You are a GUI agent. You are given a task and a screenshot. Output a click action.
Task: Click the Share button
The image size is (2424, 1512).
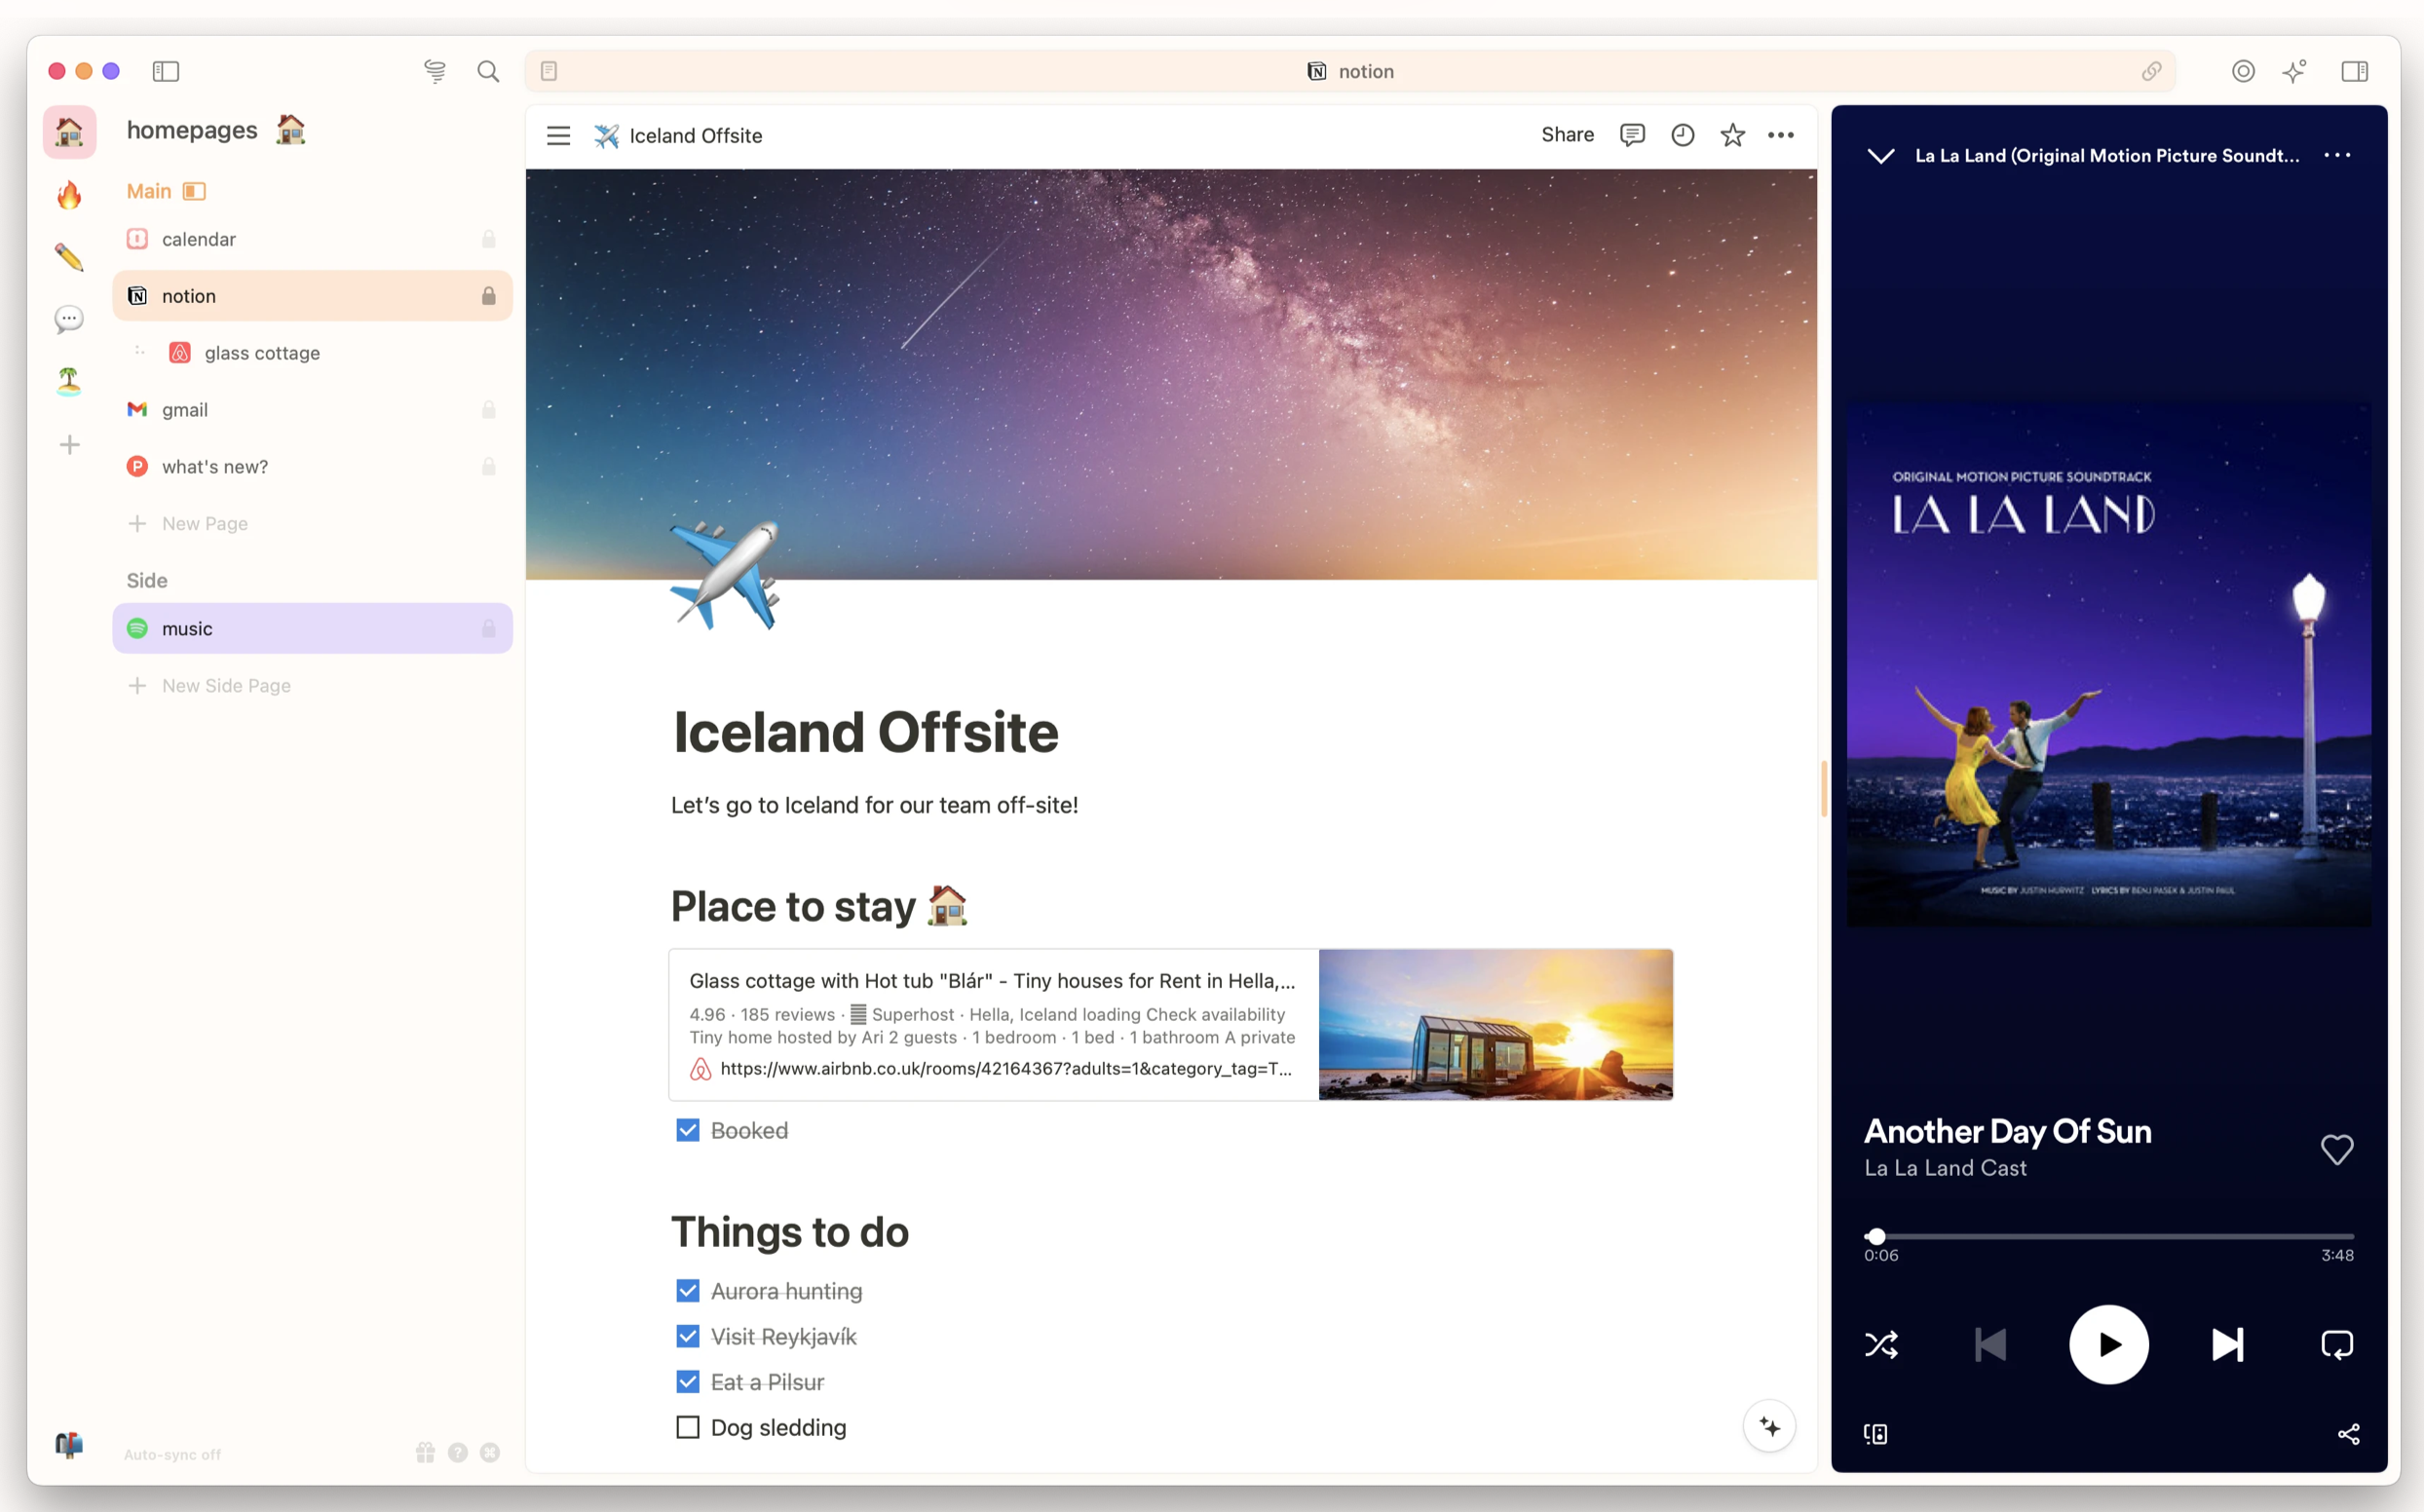click(x=1567, y=135)
